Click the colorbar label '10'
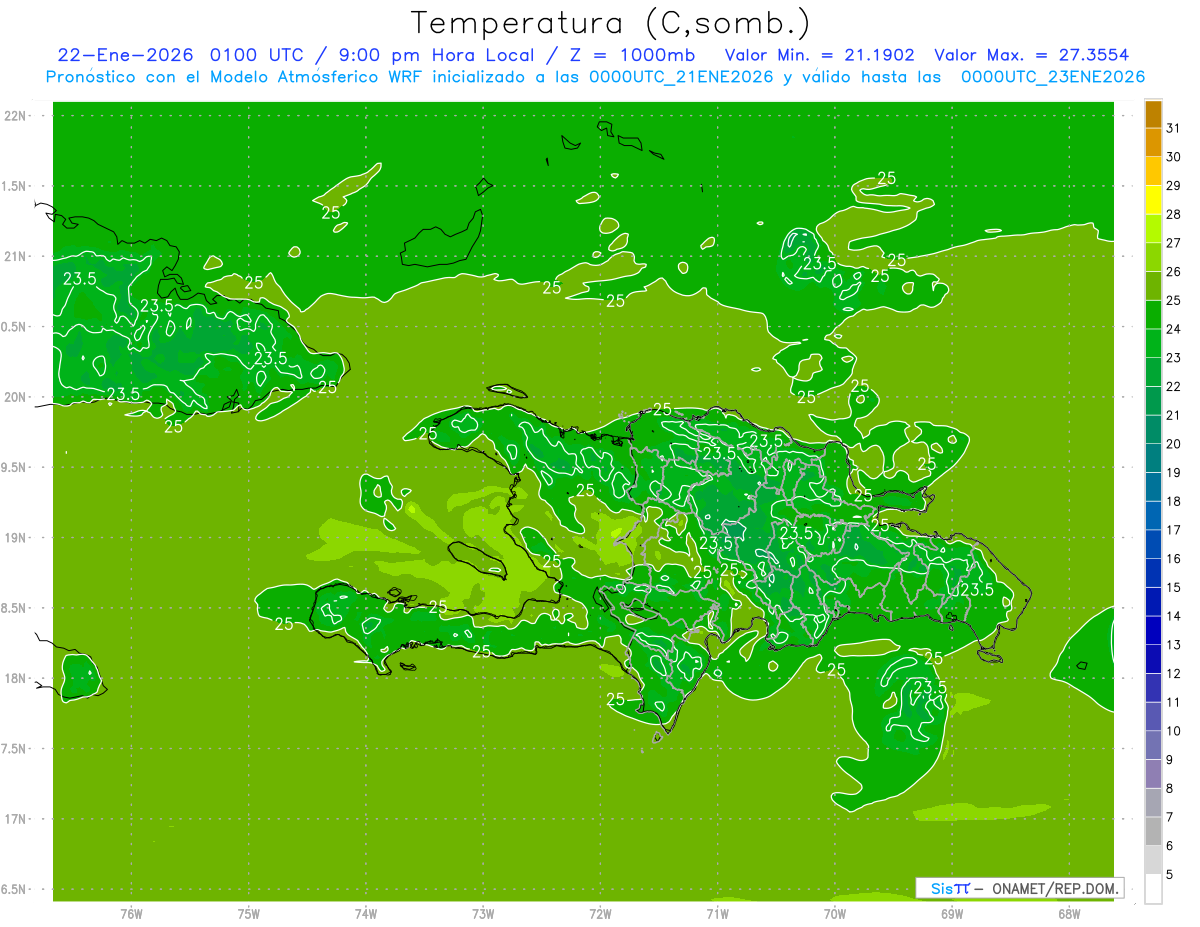1200x927 pixels. (x=1173, y=731)
